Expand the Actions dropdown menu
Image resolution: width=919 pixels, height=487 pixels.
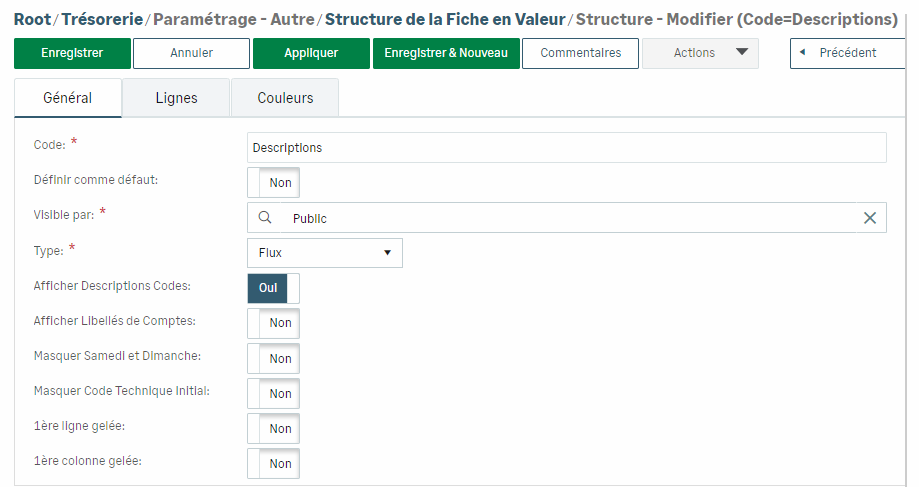tap(700, 53)
